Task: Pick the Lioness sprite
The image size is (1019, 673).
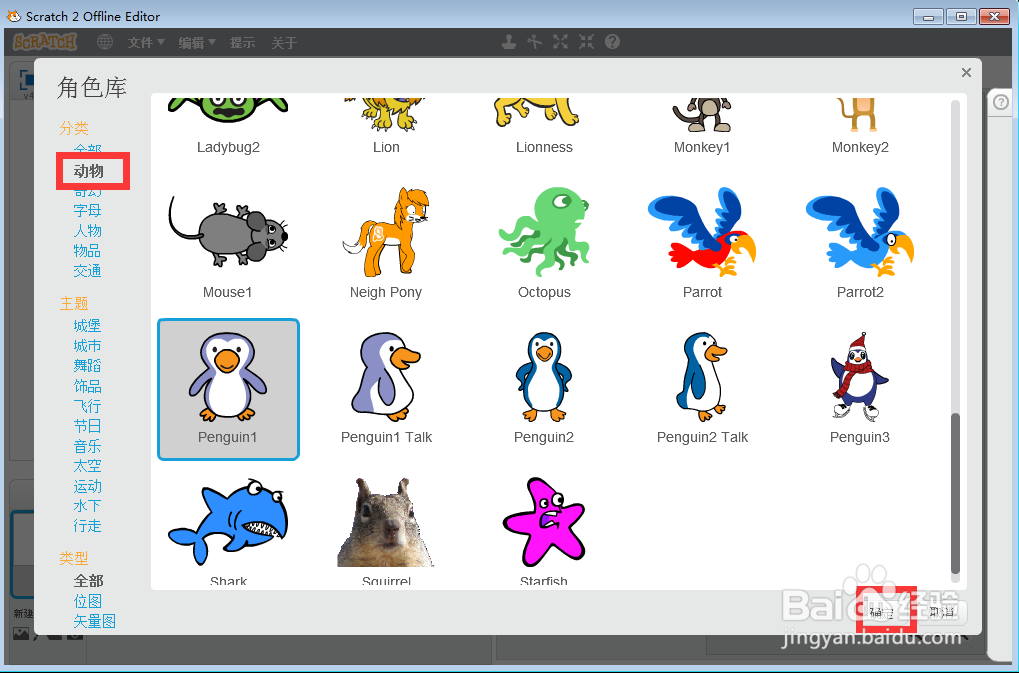Action: tap(544, 129)
